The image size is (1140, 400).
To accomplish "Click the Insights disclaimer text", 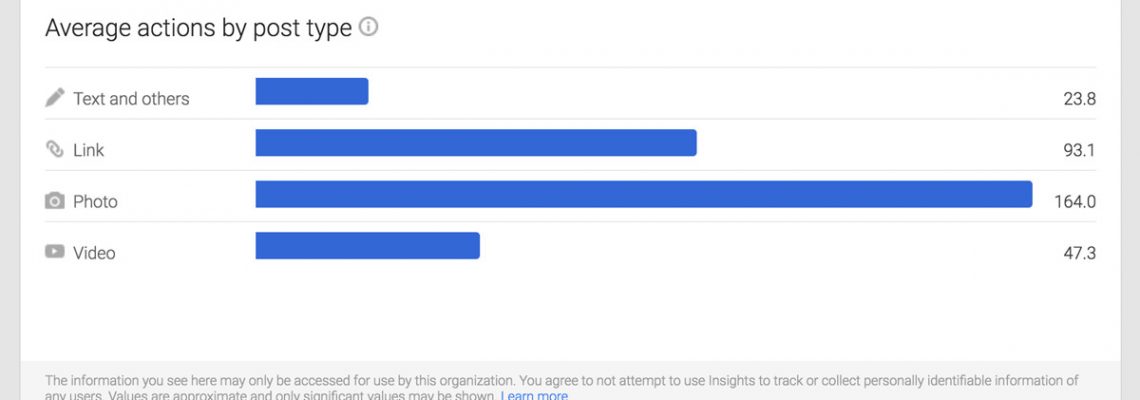I will tap(560, 381).
